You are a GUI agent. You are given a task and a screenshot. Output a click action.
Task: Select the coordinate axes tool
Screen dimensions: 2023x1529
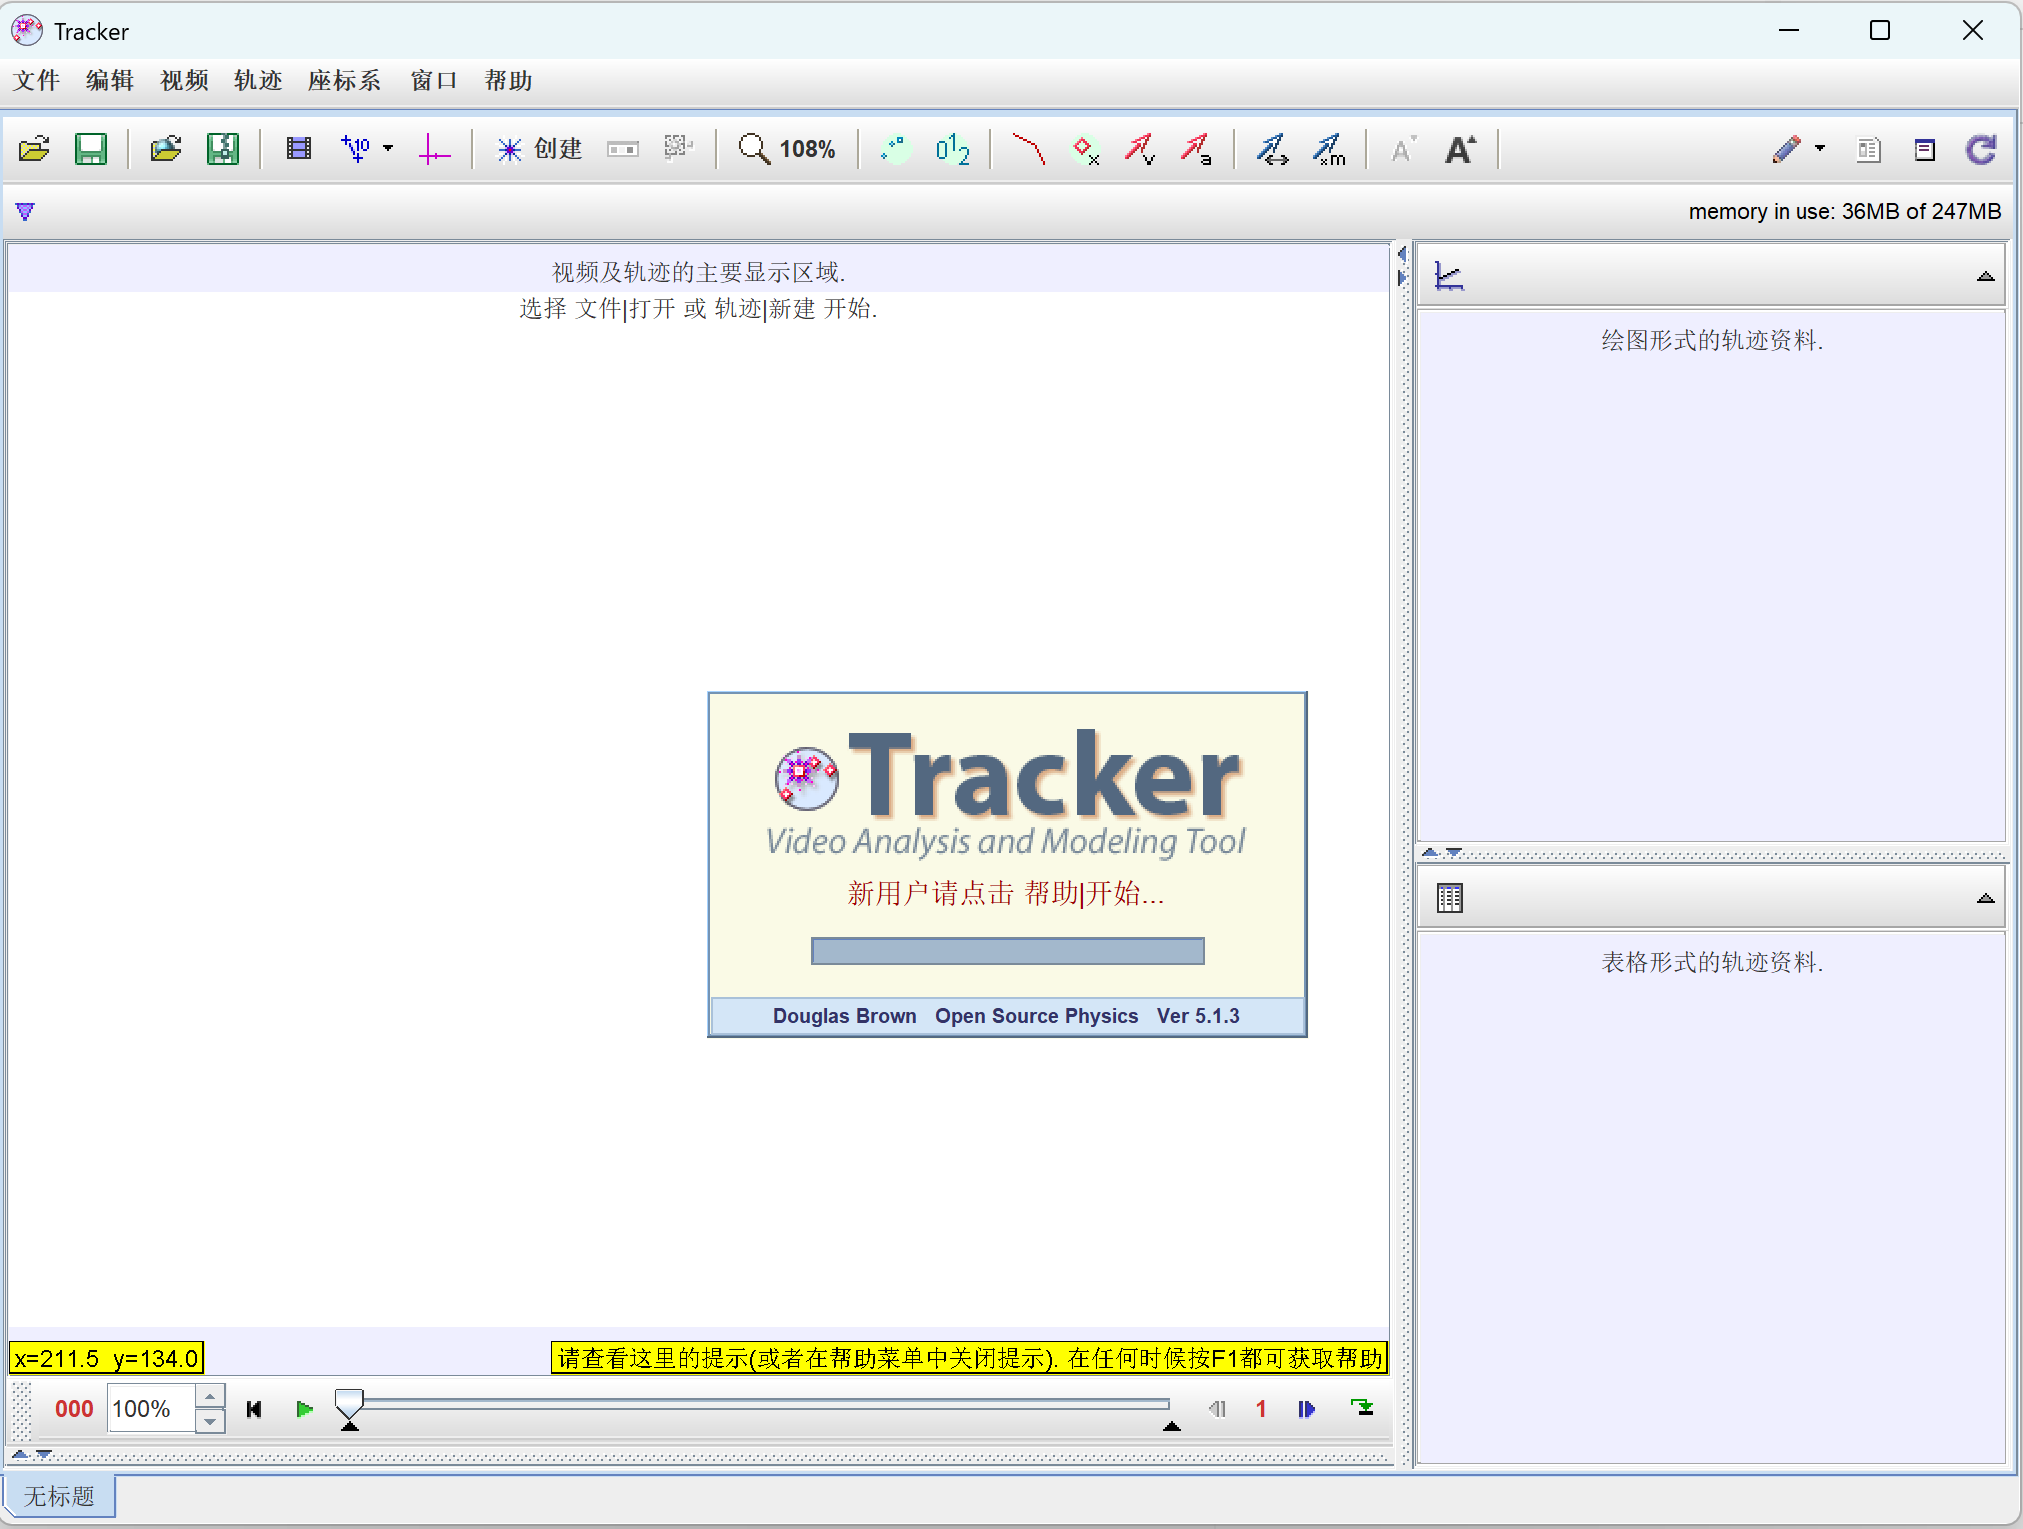434,148
